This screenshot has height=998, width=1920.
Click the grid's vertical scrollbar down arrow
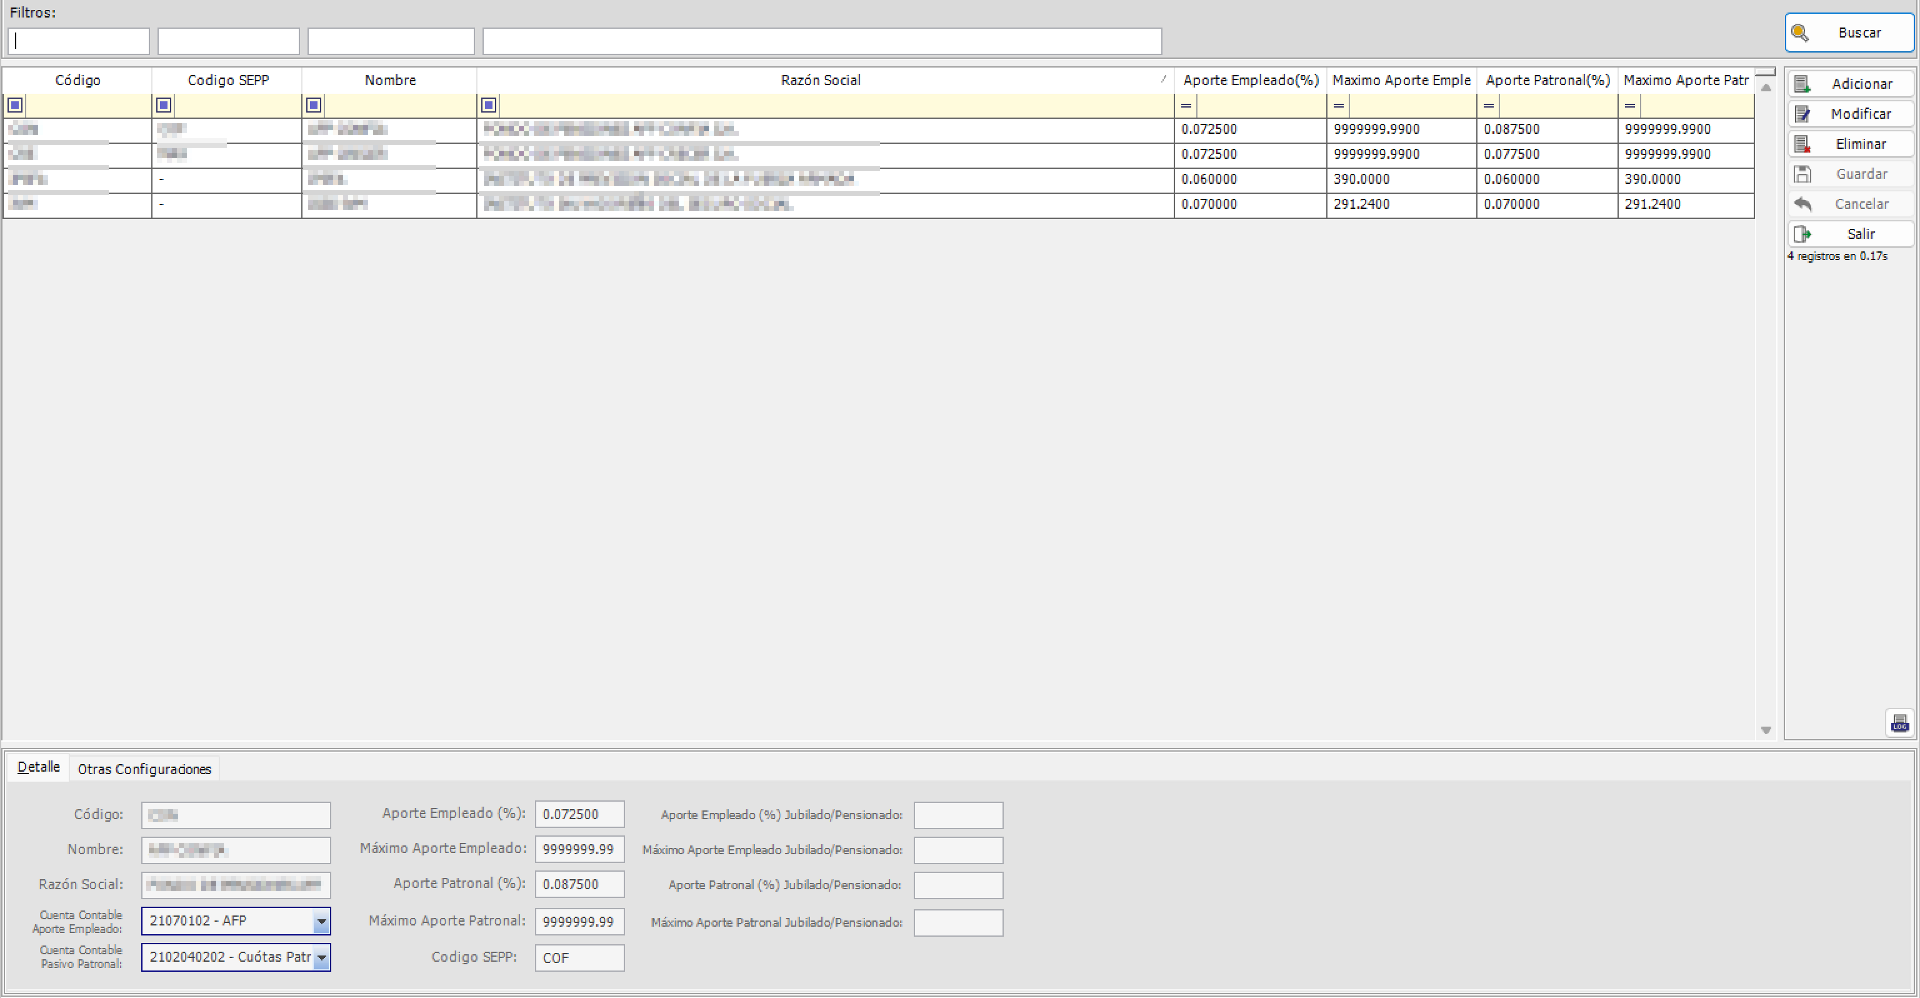1766,730
